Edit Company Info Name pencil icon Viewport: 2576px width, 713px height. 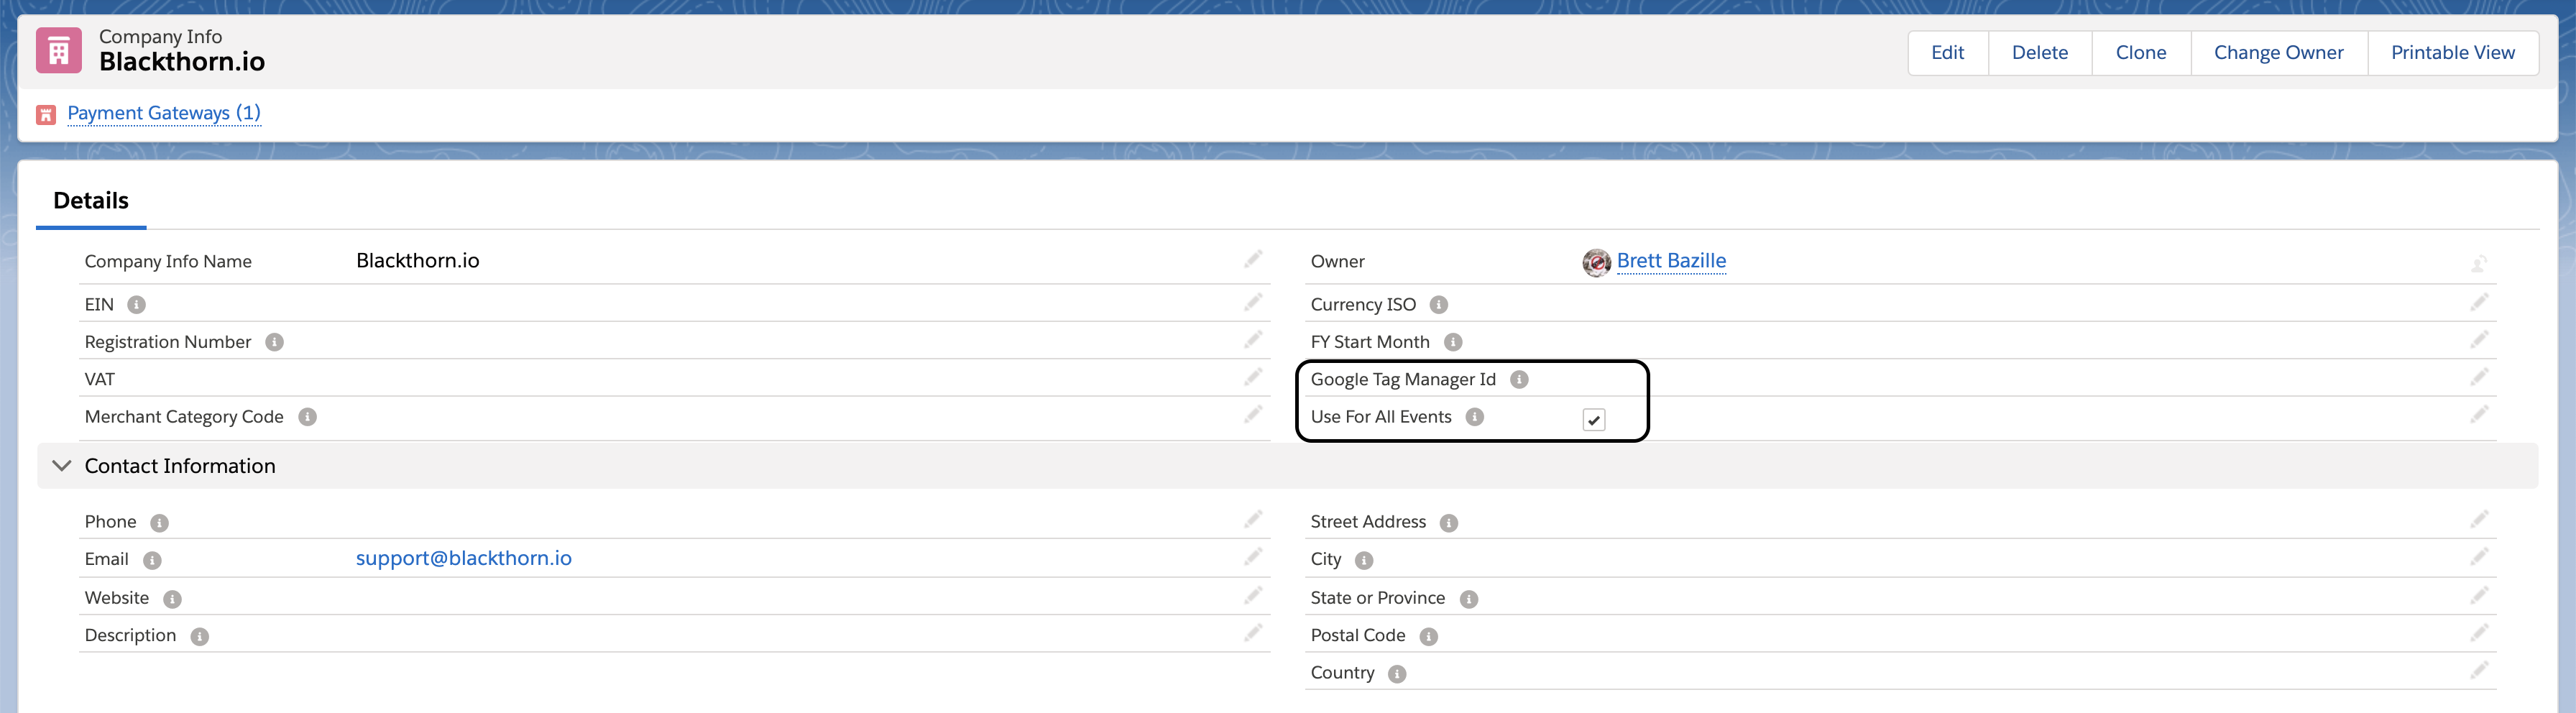click(1253, 260)
